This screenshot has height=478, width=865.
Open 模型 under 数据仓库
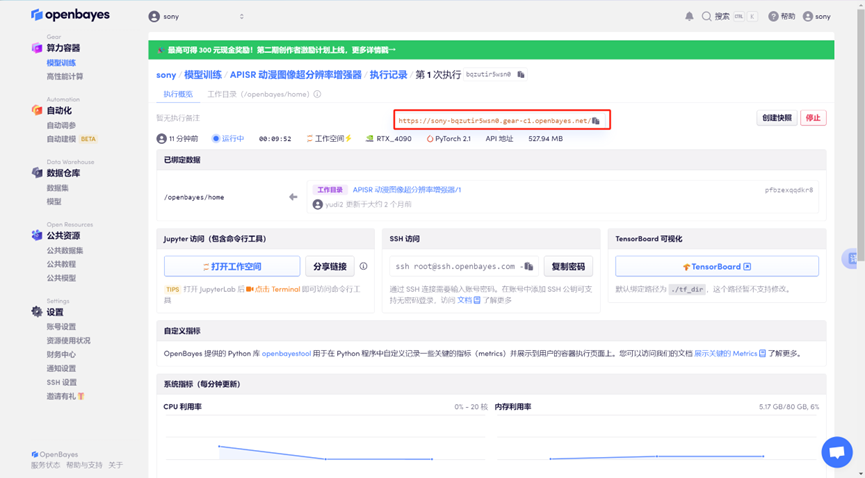click(54, 201)
